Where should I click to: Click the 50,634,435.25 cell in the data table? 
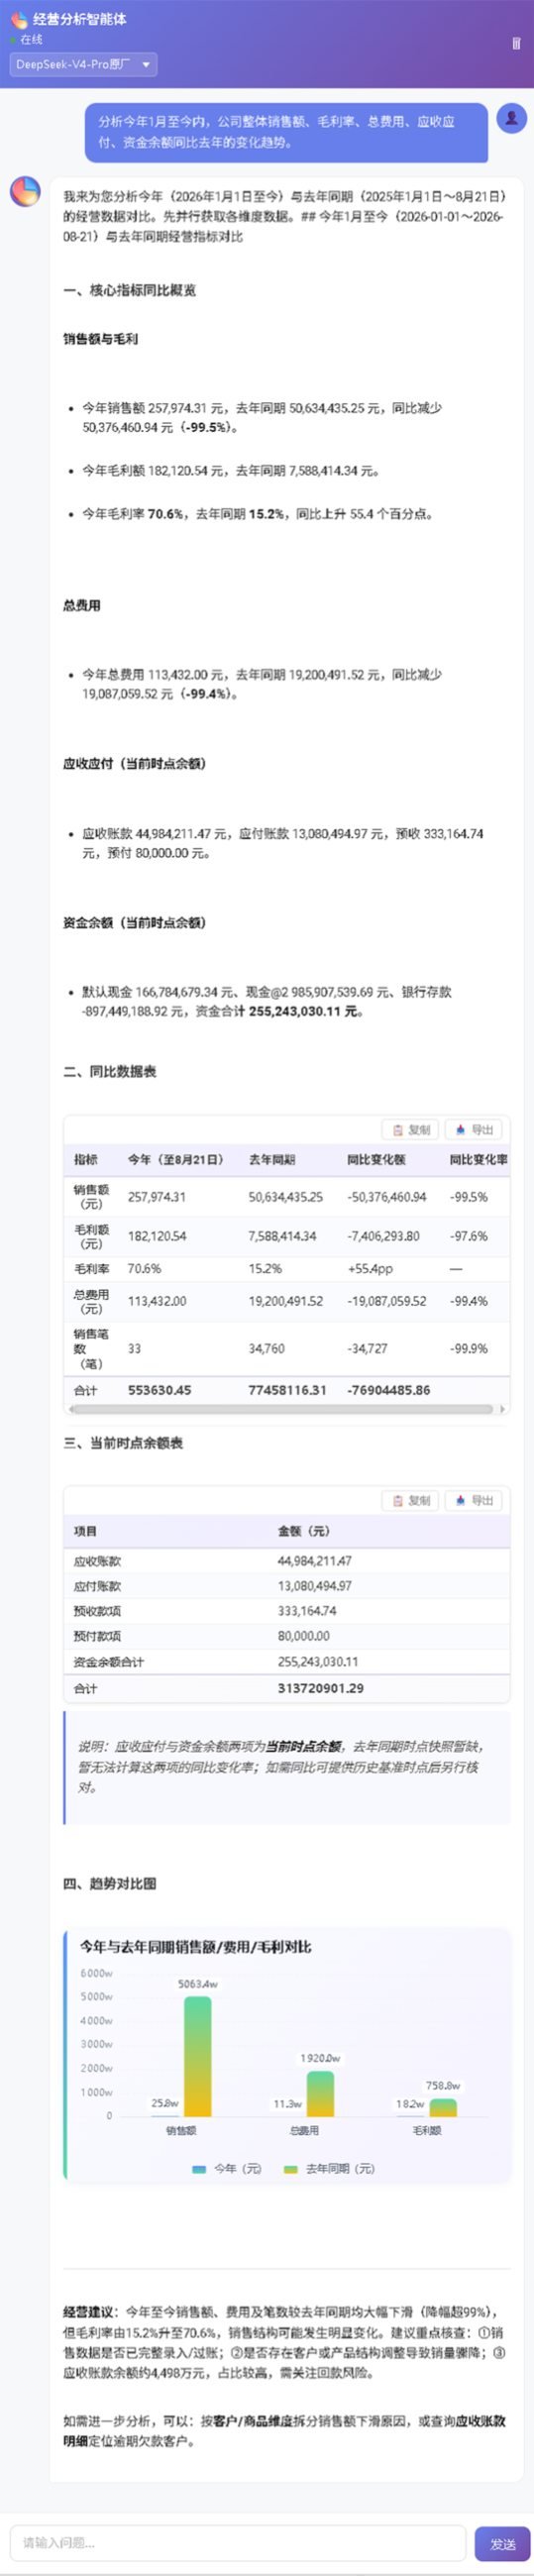point(286,1196)
